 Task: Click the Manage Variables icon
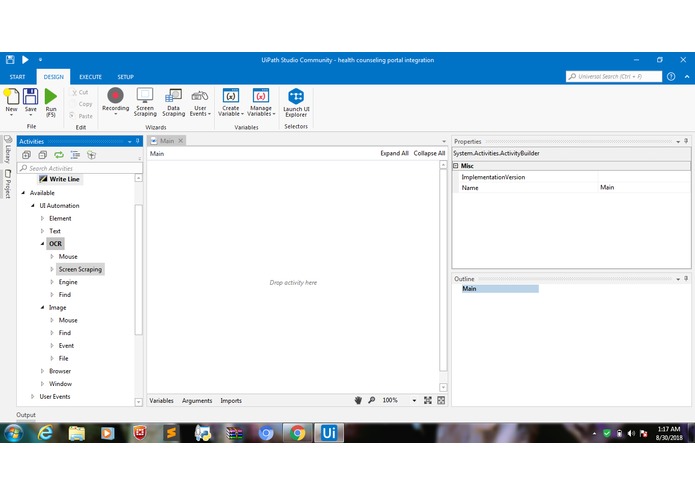coord(261,96)
